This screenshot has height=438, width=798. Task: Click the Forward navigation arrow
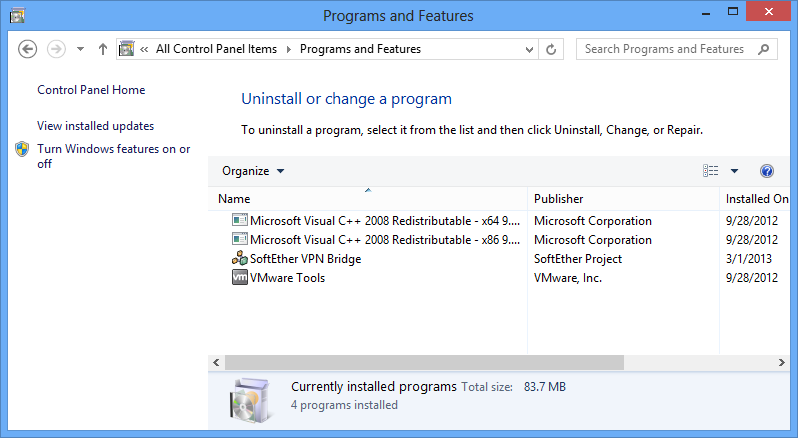[56, 49]
